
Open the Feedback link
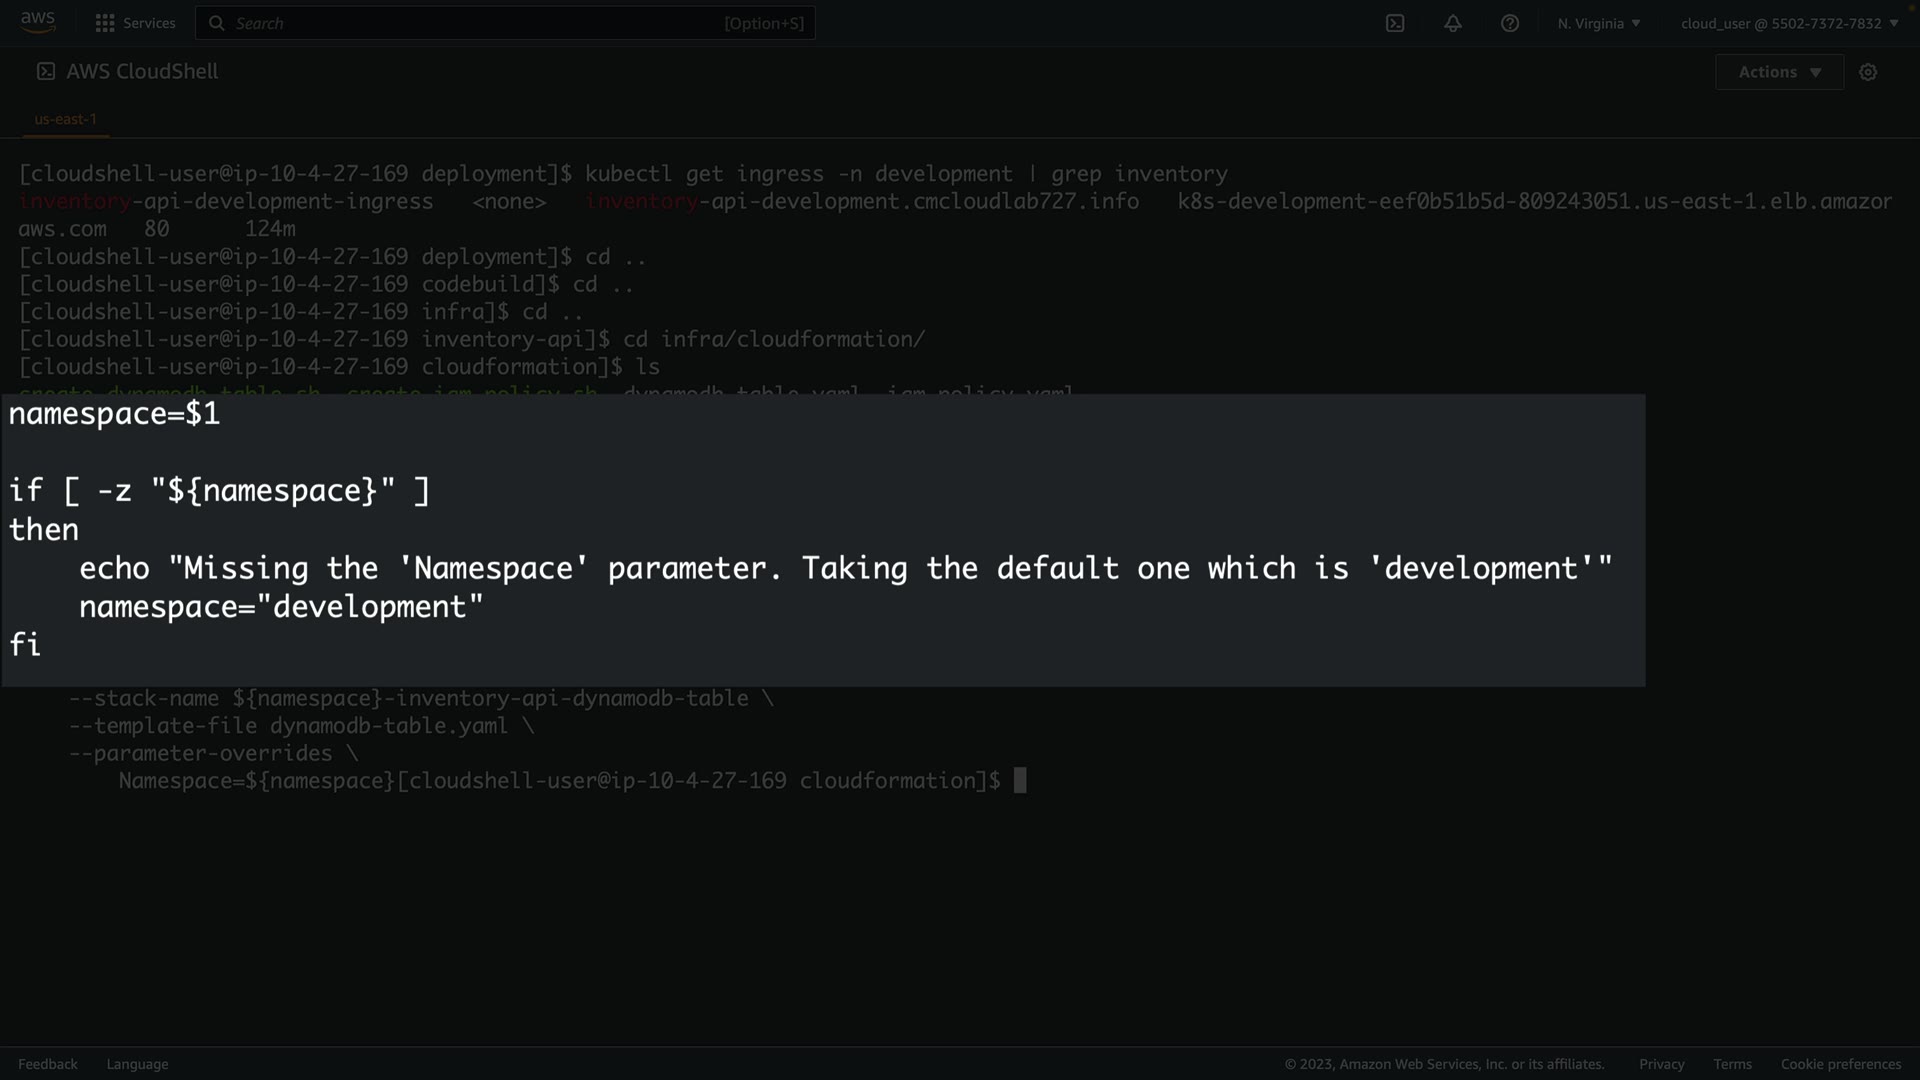pyautogui.click(x=47, y=1064)
